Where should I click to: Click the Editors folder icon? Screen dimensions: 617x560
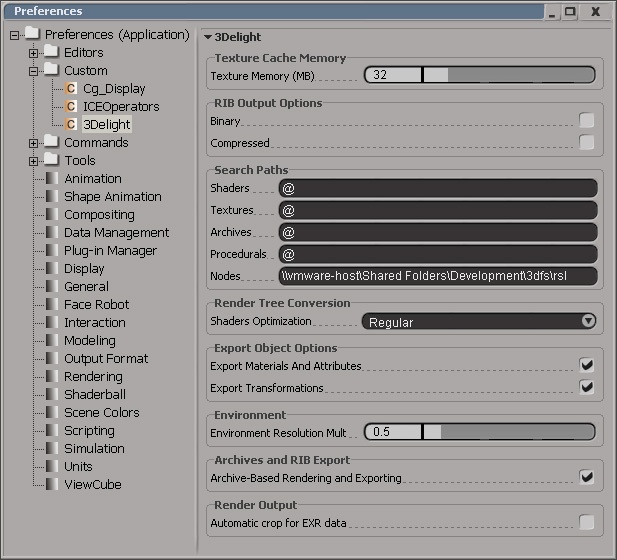tap(52, 53)
